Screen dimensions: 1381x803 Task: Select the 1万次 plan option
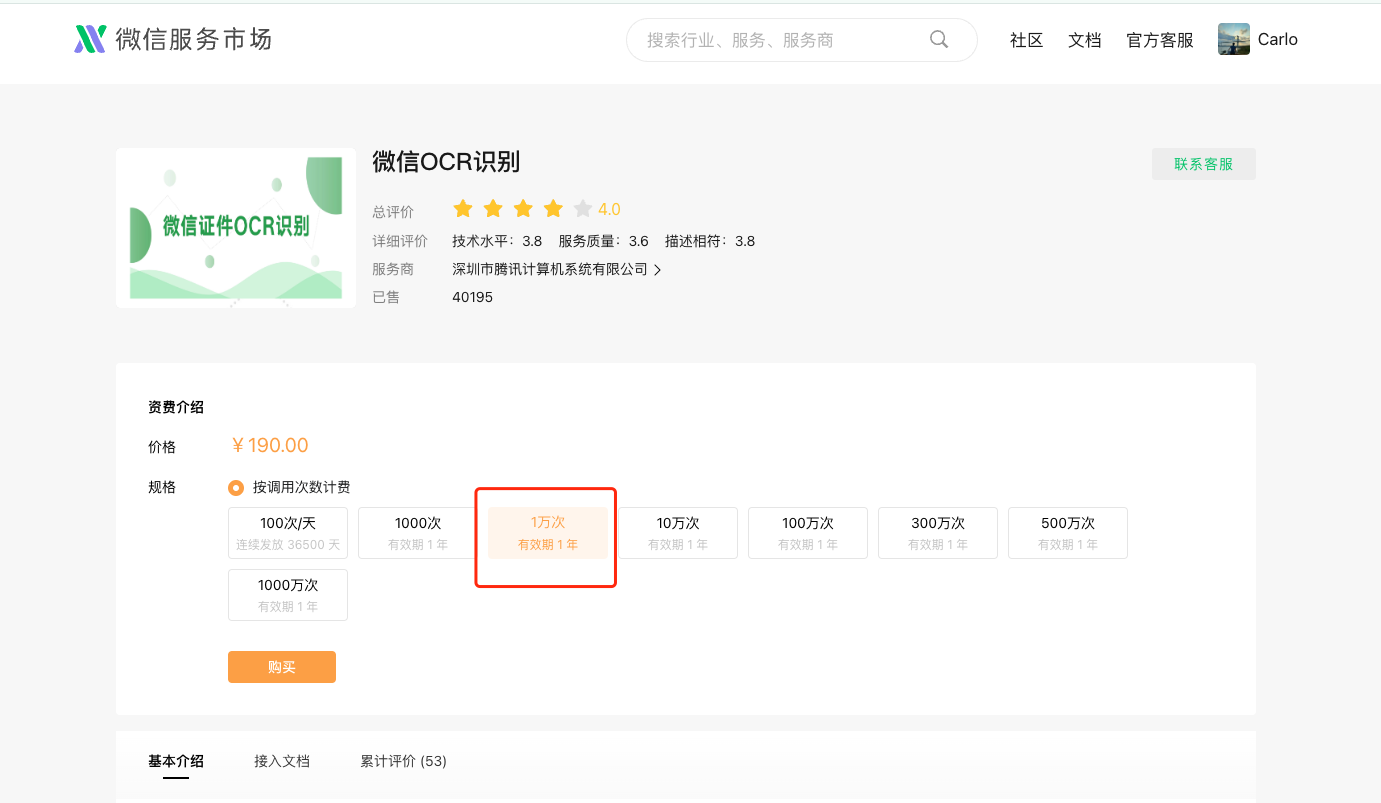(548, 533)
